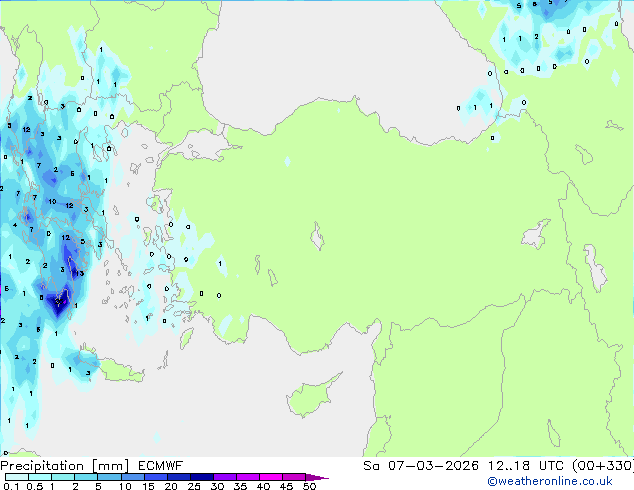Screen dimensions: 634x490
Task: Click the 40 to 45 mm magenta legend box
Action: coord(271,477)
